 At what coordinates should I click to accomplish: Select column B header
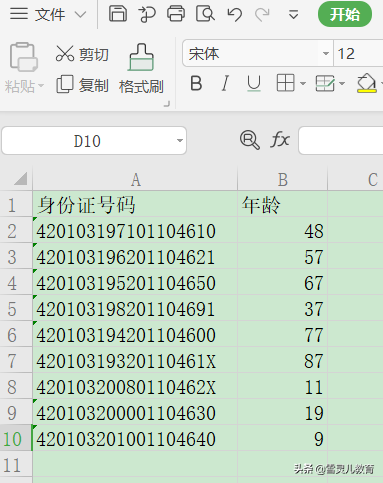tap(282, 180)
